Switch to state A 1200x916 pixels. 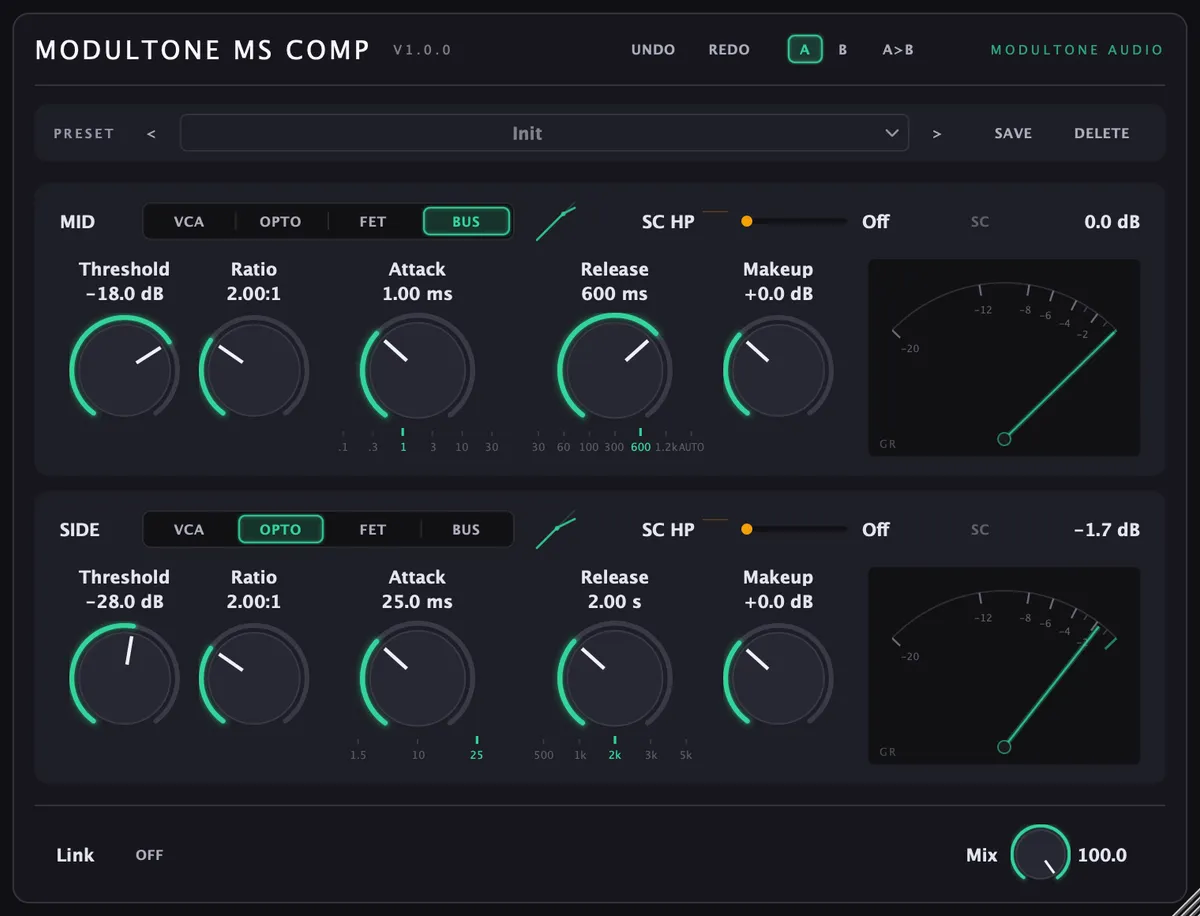tap(805, 49)
